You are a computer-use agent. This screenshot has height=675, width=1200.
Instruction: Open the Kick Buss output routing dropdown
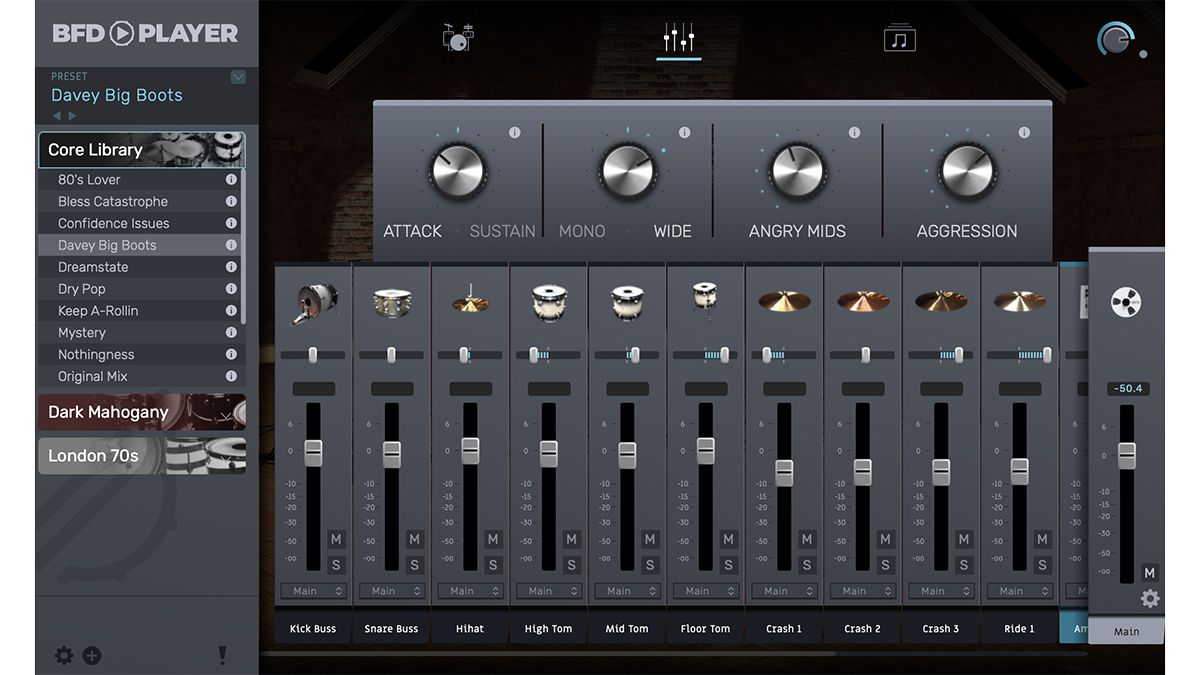tap(313, 591)
